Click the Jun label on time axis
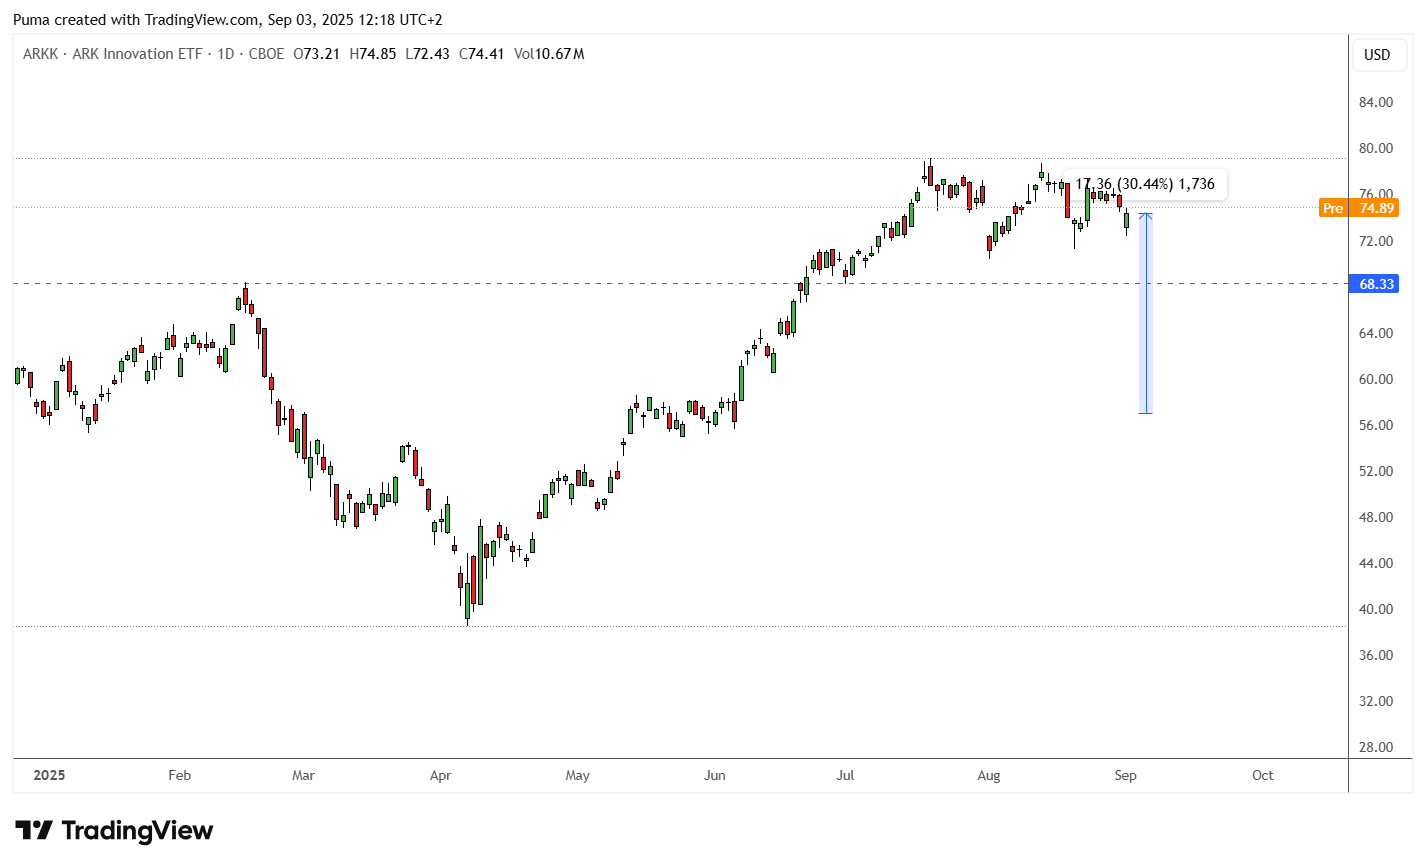 click(x=714, y=775)
